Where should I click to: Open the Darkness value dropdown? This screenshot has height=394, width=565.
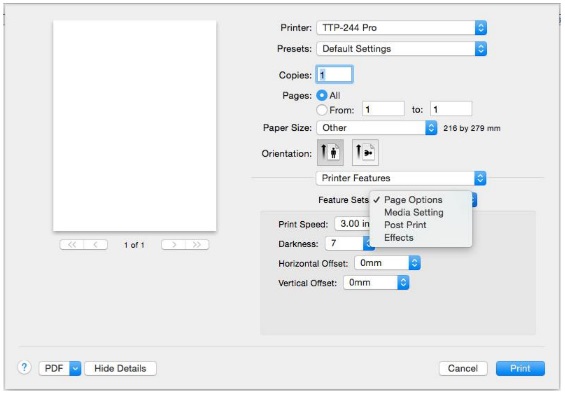350,244
